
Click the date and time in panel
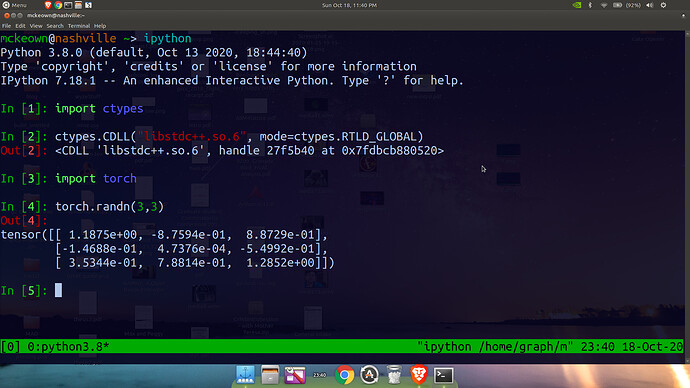pyautogui.click(x=349, y=5)
